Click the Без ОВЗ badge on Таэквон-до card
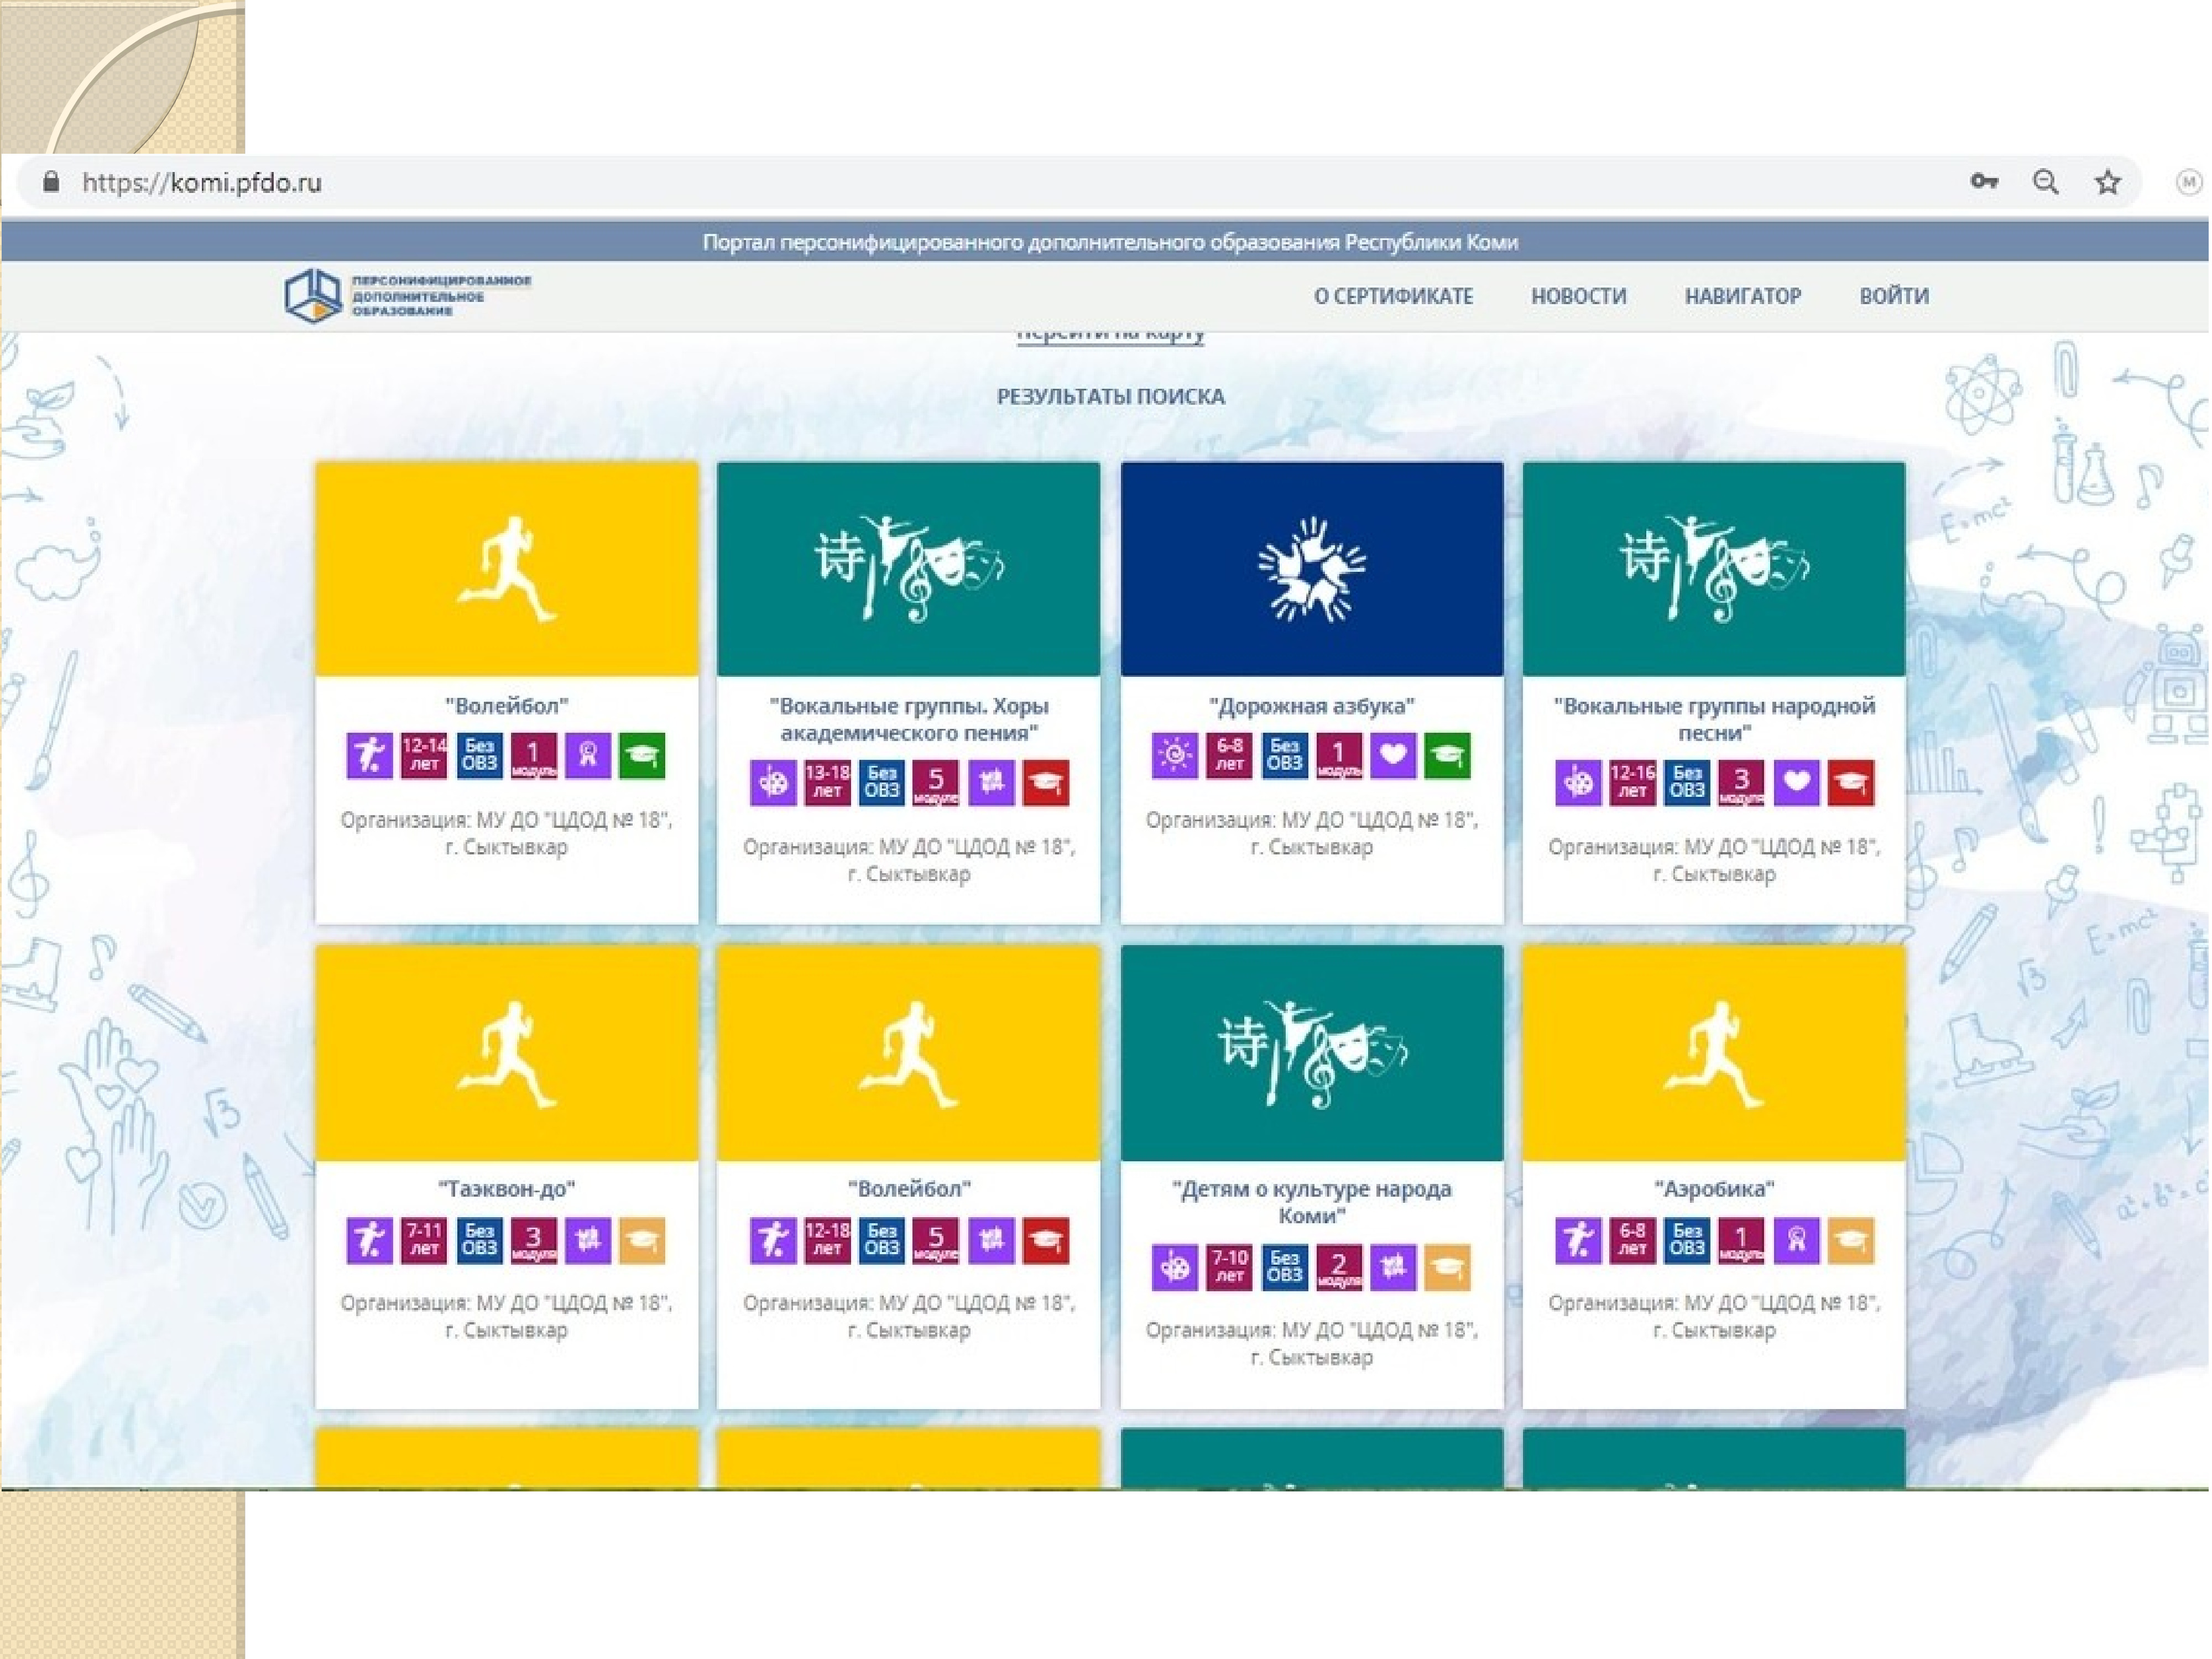 coord(479,1240)
